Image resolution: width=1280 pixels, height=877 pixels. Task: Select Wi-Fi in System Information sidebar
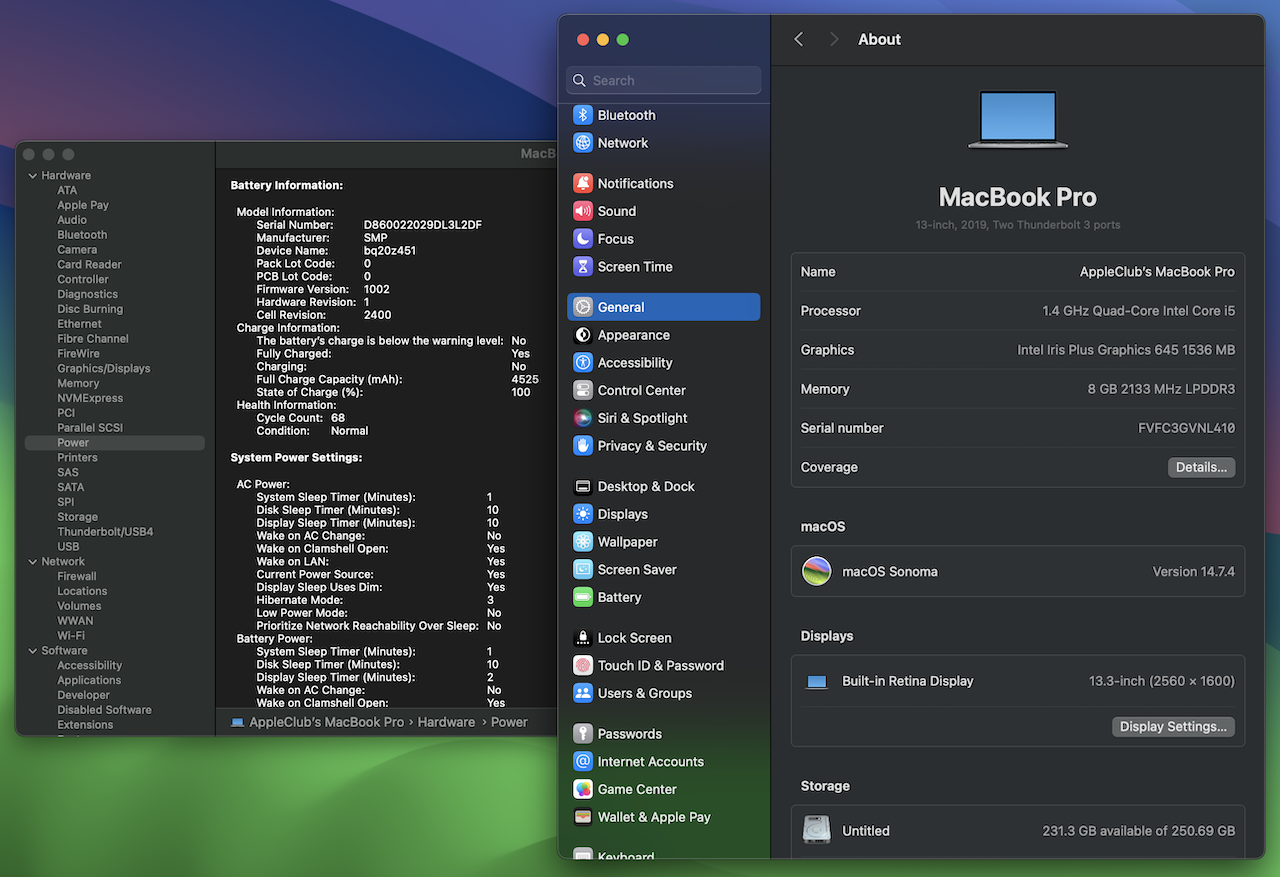(71, 636)
